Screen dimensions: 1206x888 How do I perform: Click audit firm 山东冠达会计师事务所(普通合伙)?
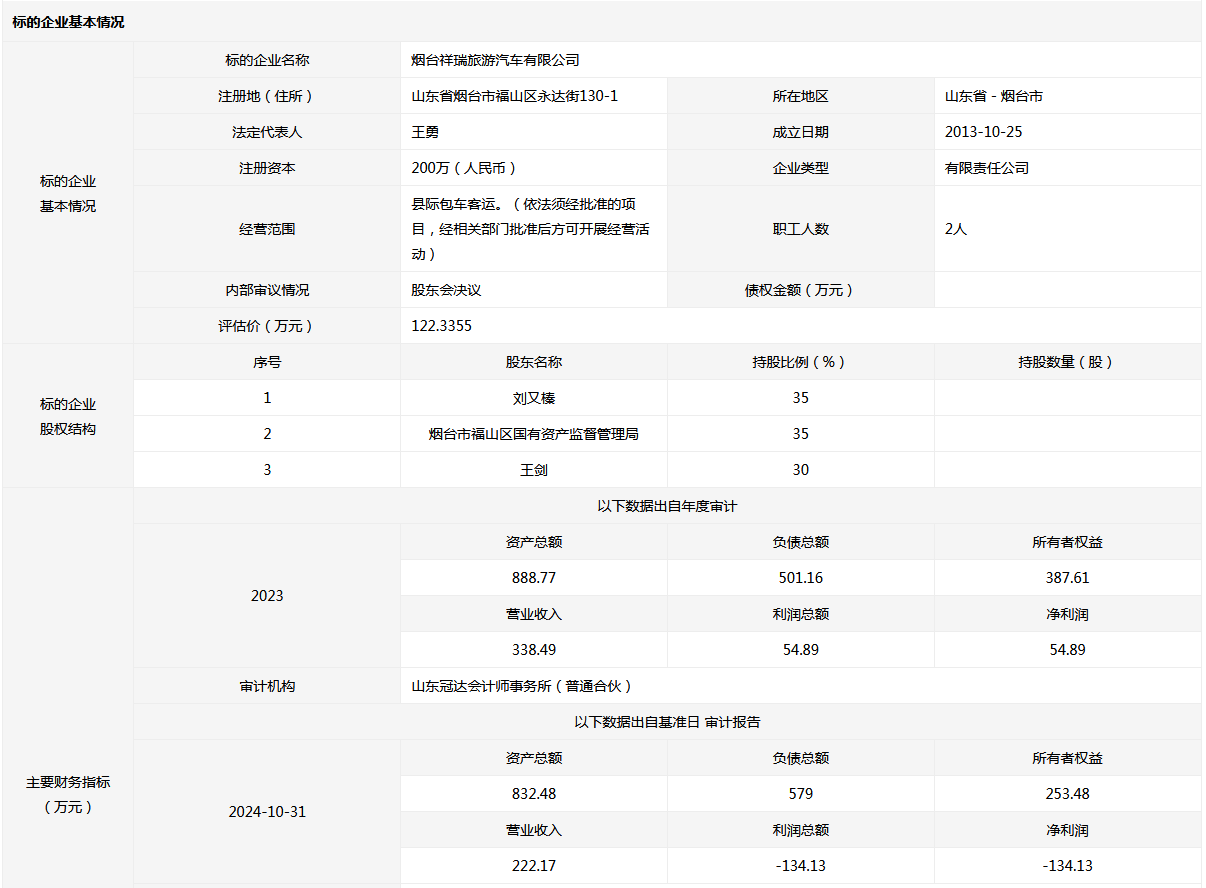pos(521,686)
